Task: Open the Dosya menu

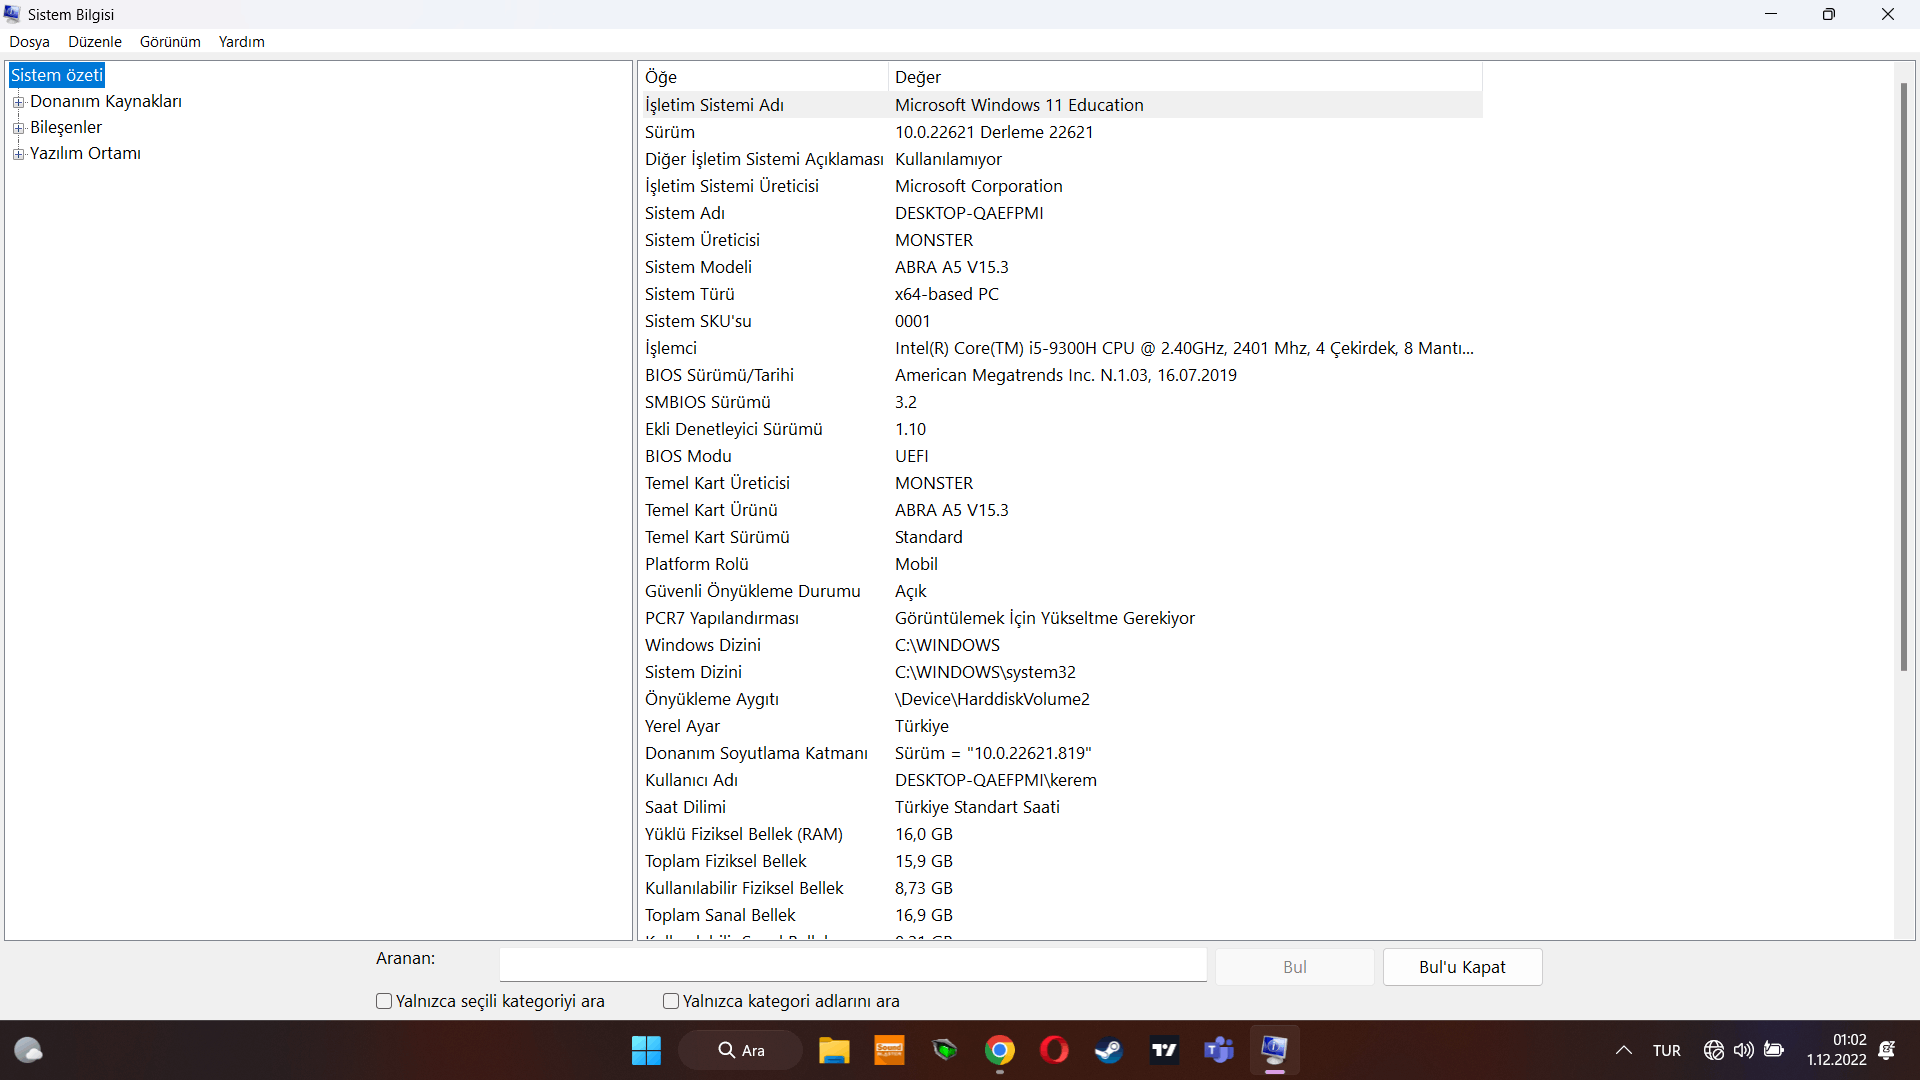Action: point(29,42)
